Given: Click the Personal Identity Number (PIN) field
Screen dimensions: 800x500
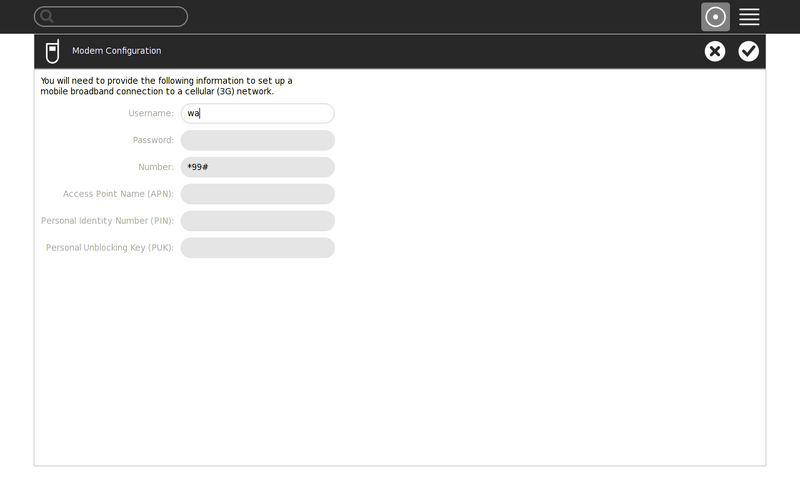Looking at the screenshot, I should click(257, 220).
